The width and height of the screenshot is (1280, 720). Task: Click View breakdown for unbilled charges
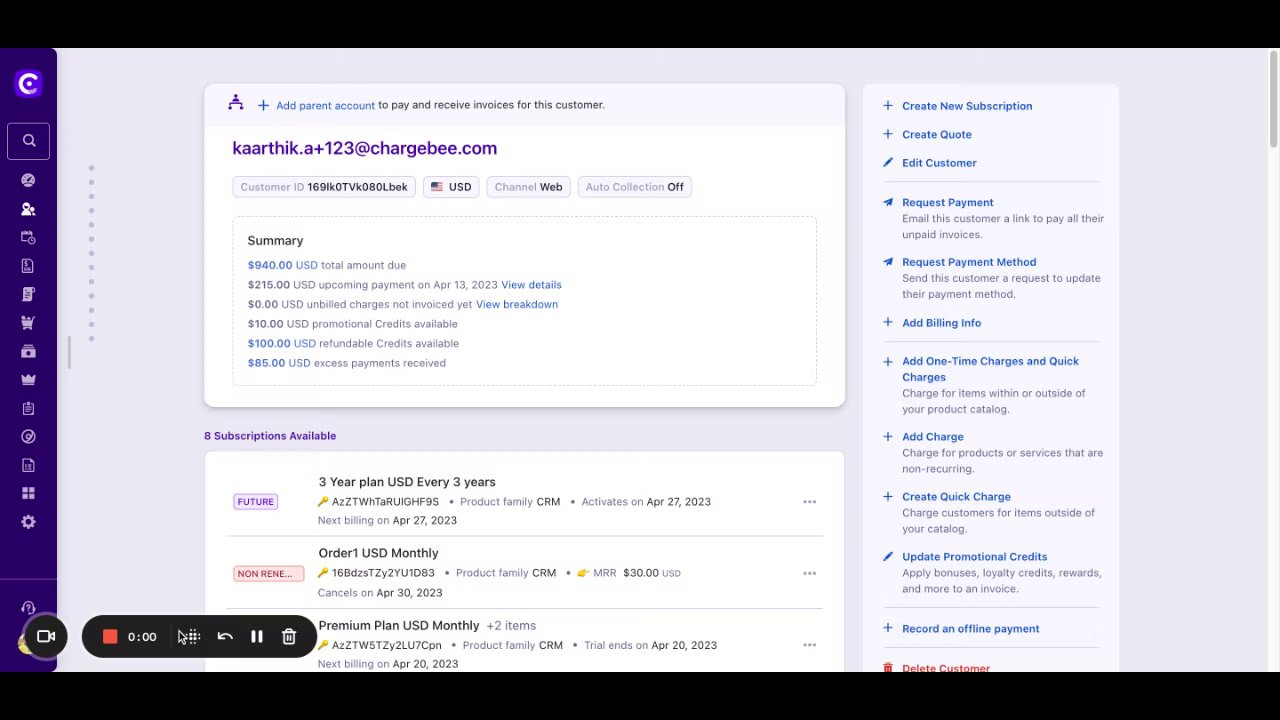(517, 304)
